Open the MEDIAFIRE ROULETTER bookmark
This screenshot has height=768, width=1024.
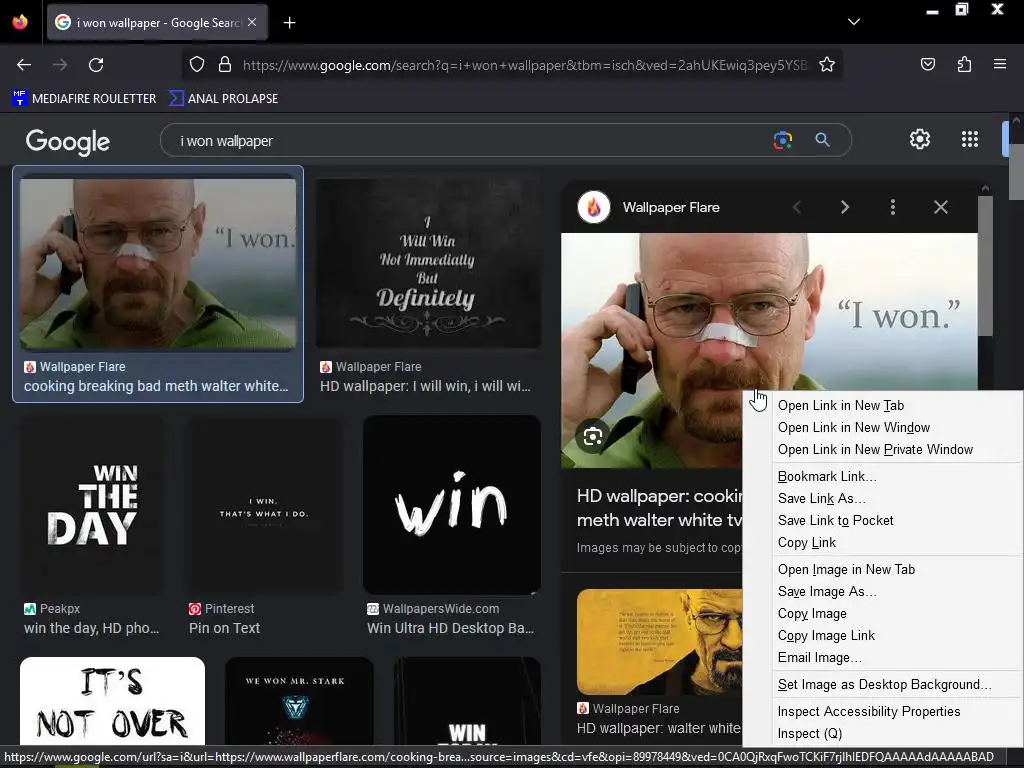click(84, 99)
